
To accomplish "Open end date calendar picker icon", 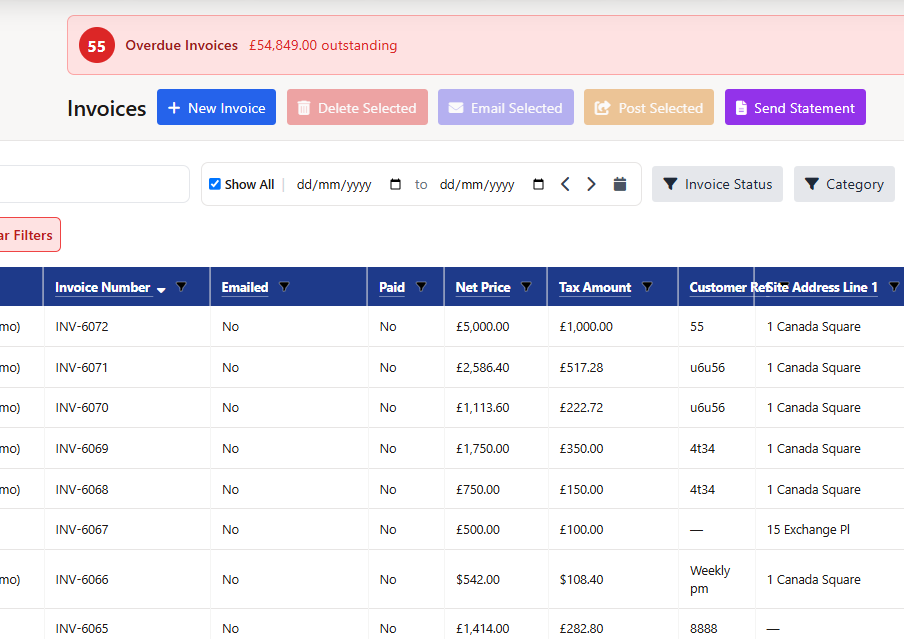I will pyautogui.click(x=538, y=184).
